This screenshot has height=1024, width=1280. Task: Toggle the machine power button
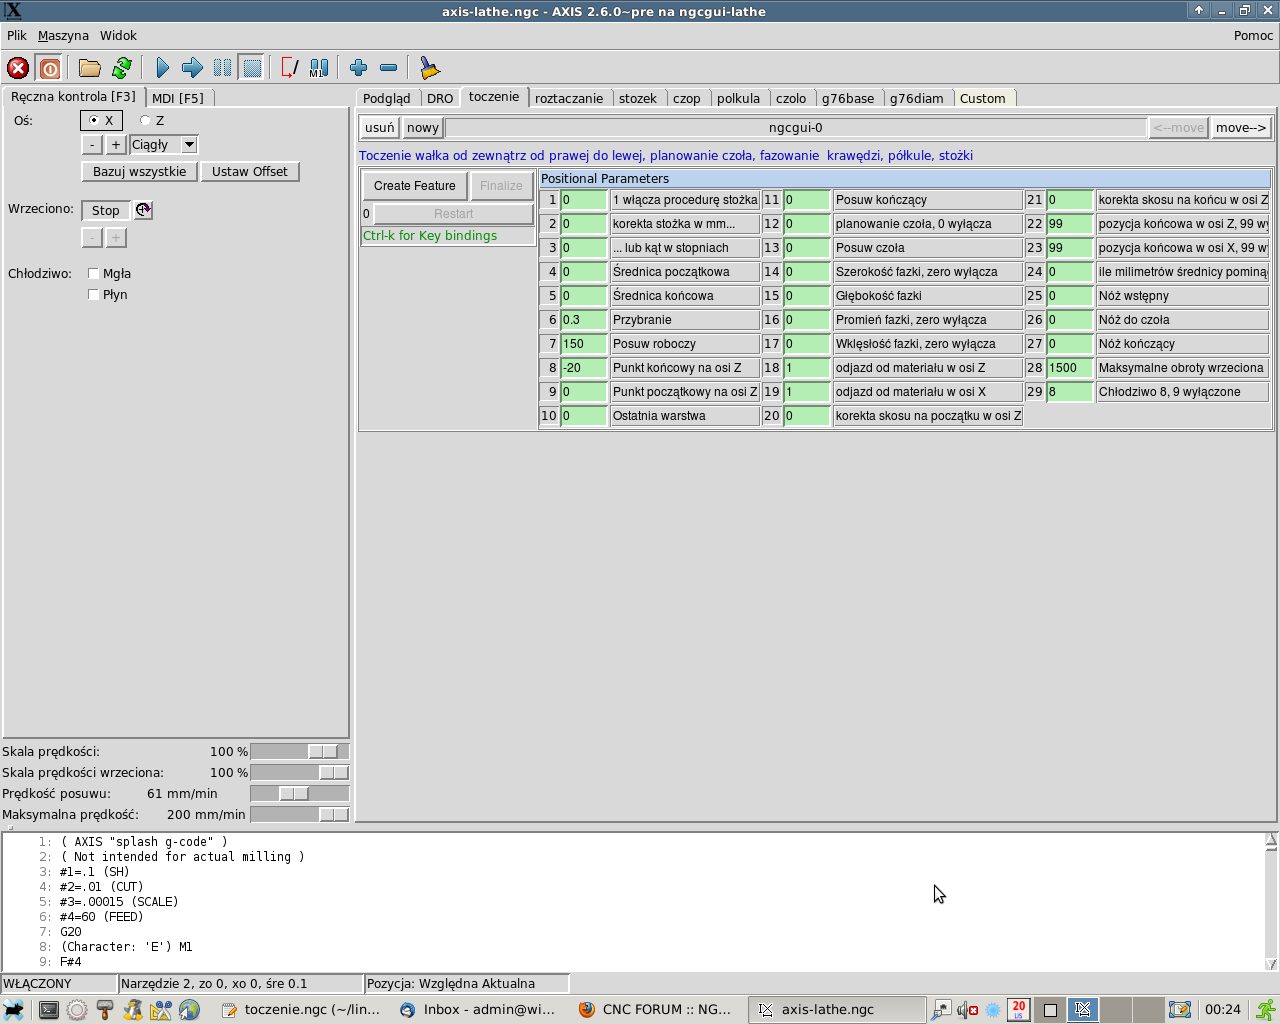pos(49,68)
